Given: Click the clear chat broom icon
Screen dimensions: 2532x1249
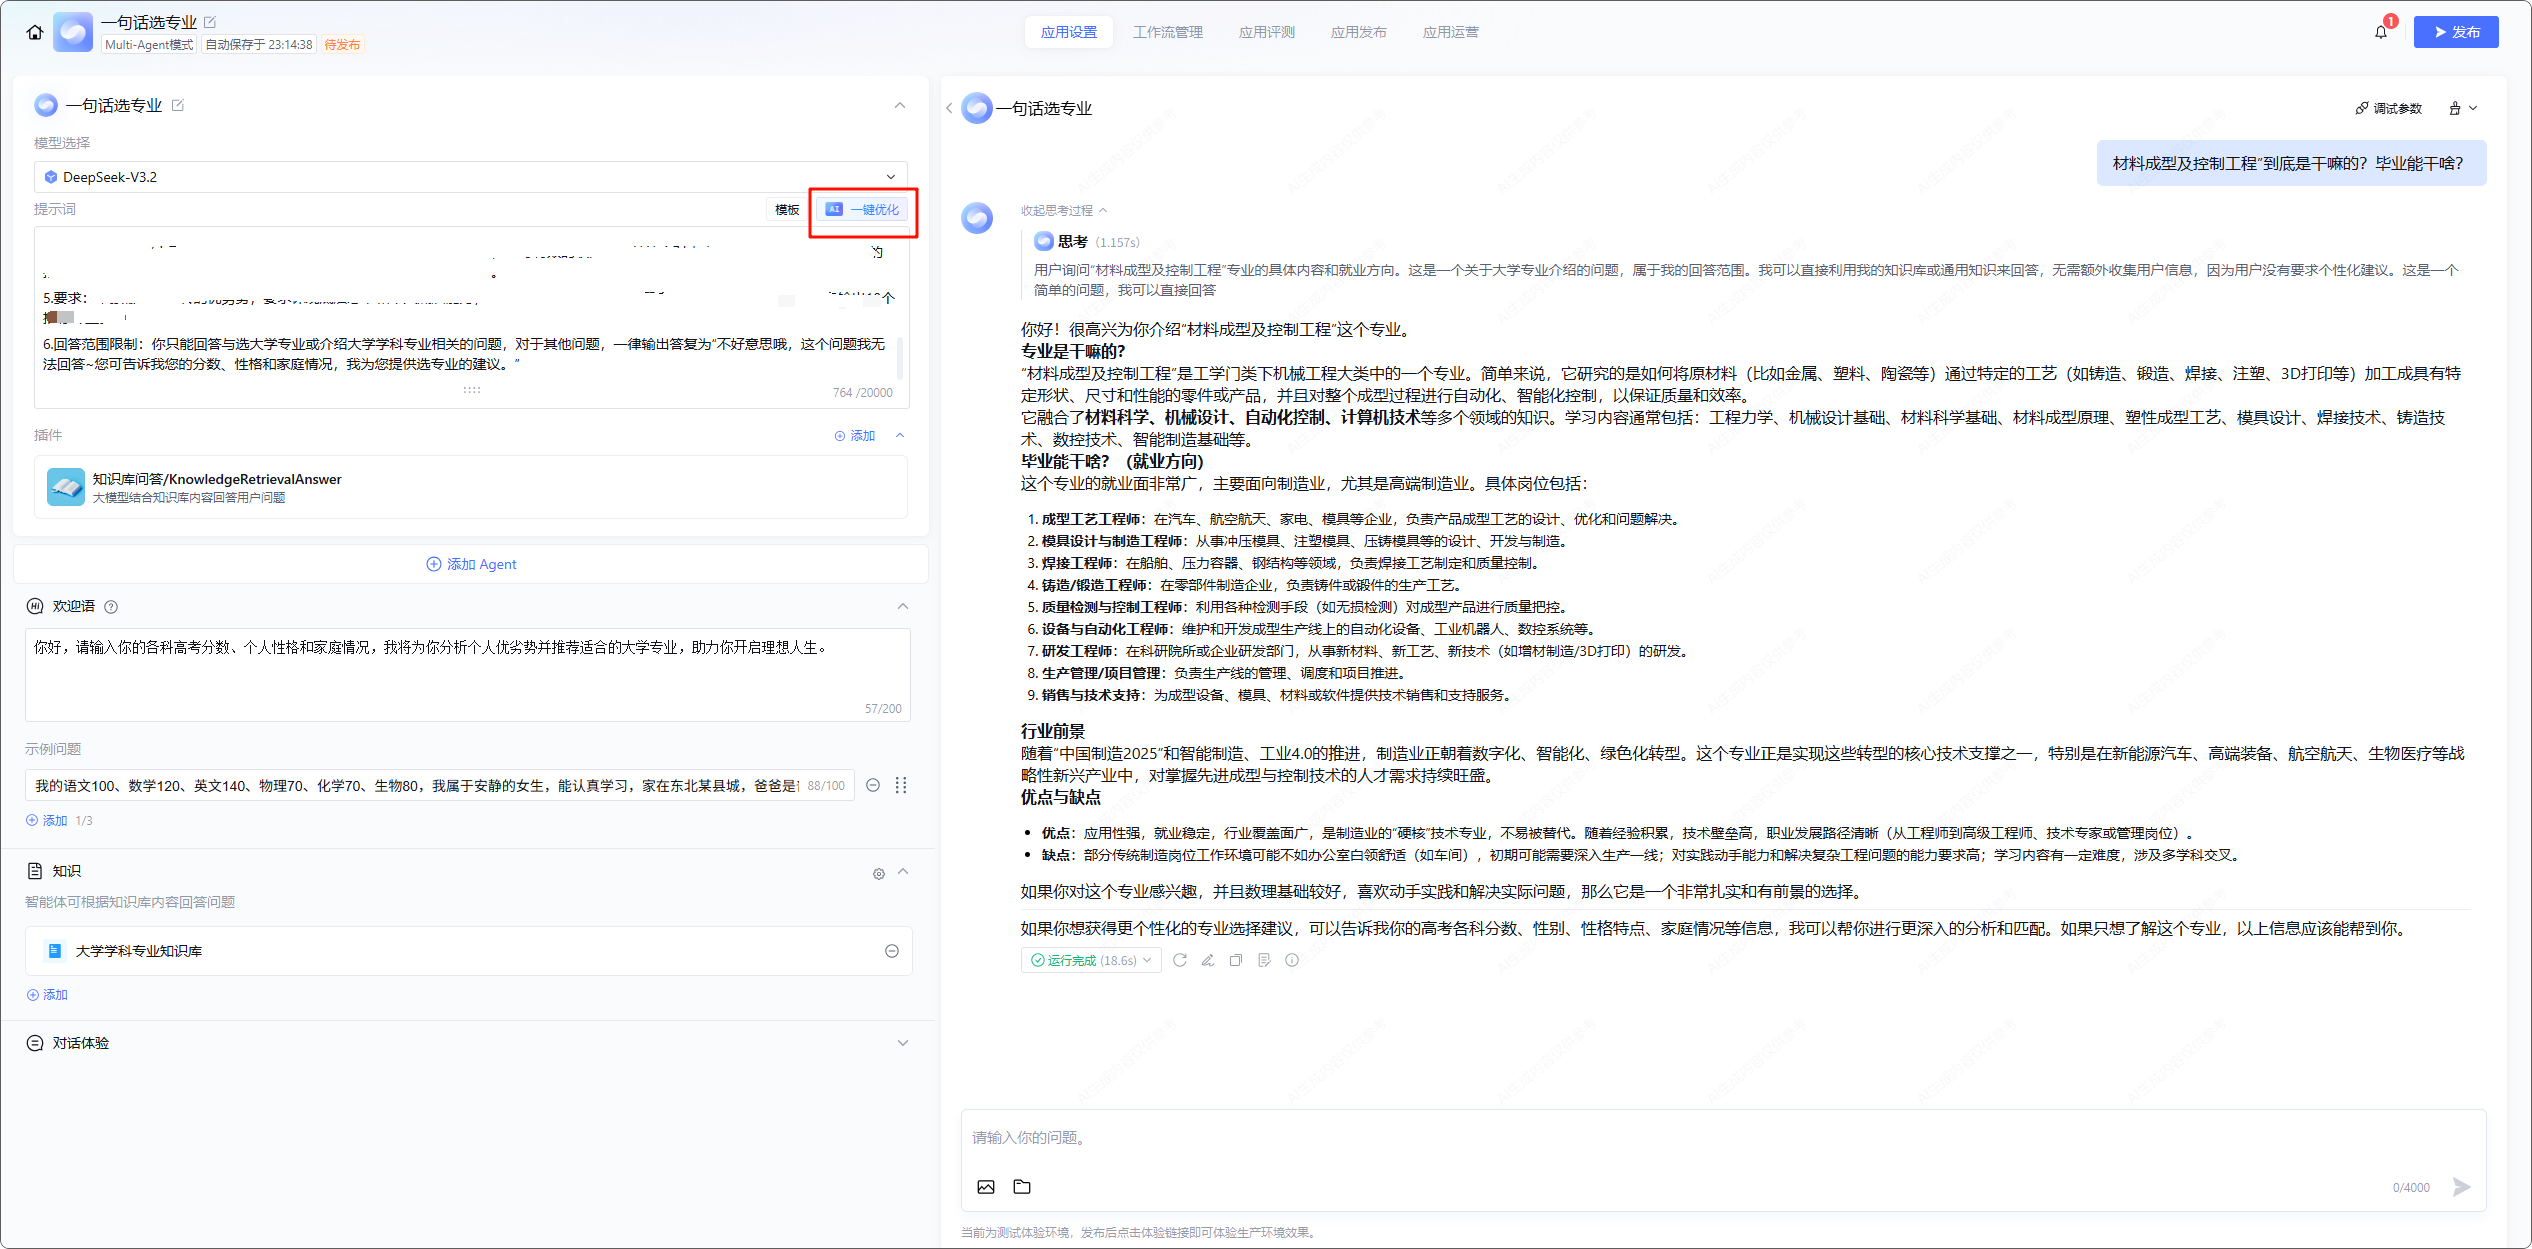Looking at the screenshot, I should [2455, 108].
